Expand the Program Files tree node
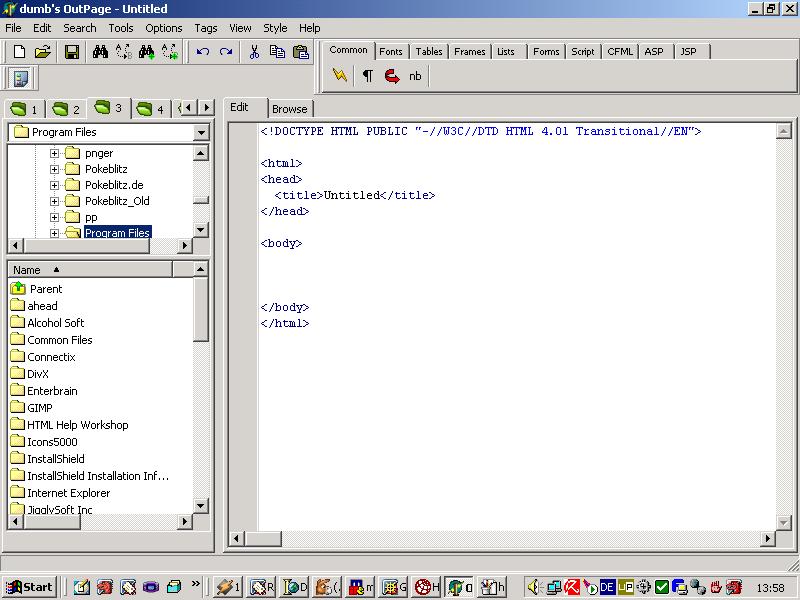This screenshot has height=600, width=800. pyautogui.click(x=54, y=233)
